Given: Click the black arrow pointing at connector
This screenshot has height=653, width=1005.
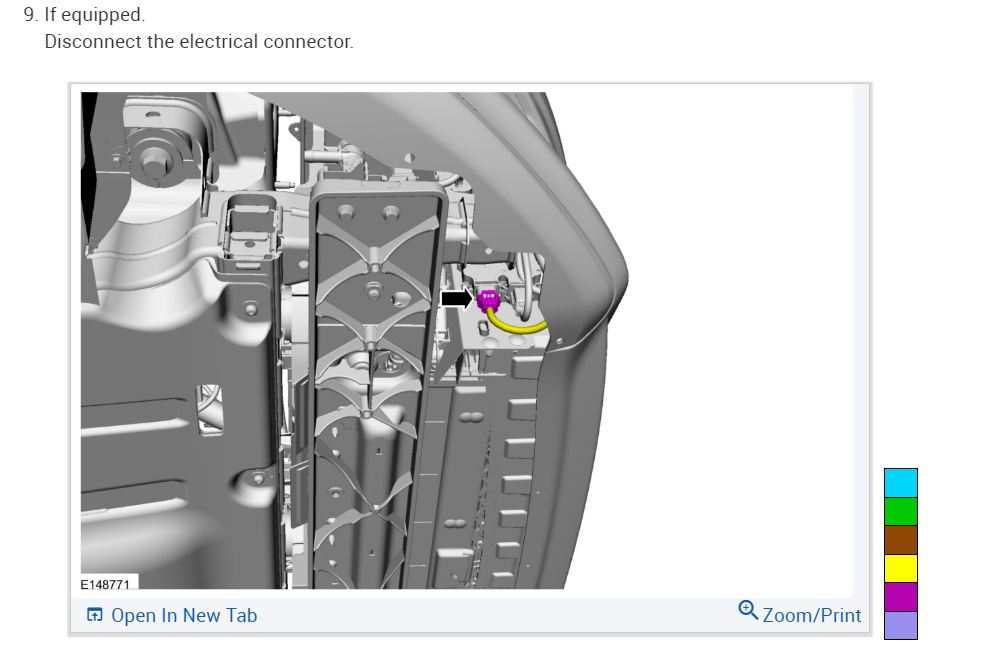Looking at the screenshot, I should [457, 298].
